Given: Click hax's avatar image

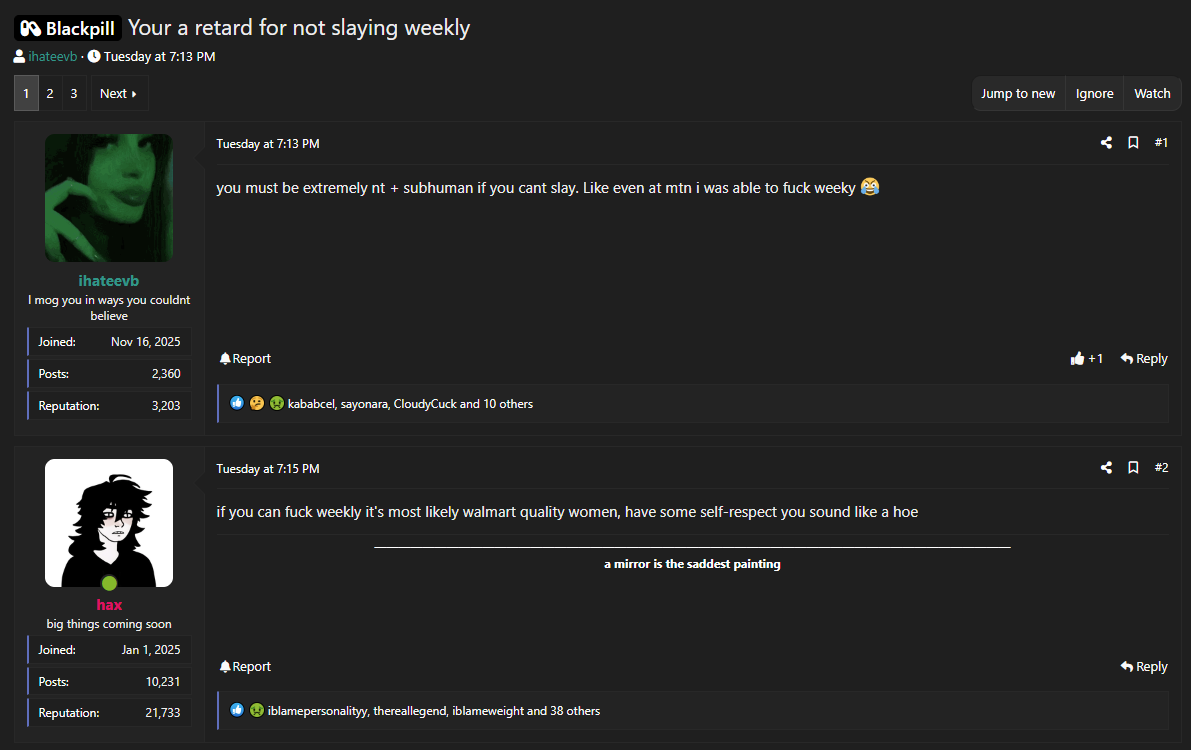Looking at the screenshot, I should [108, 523].
